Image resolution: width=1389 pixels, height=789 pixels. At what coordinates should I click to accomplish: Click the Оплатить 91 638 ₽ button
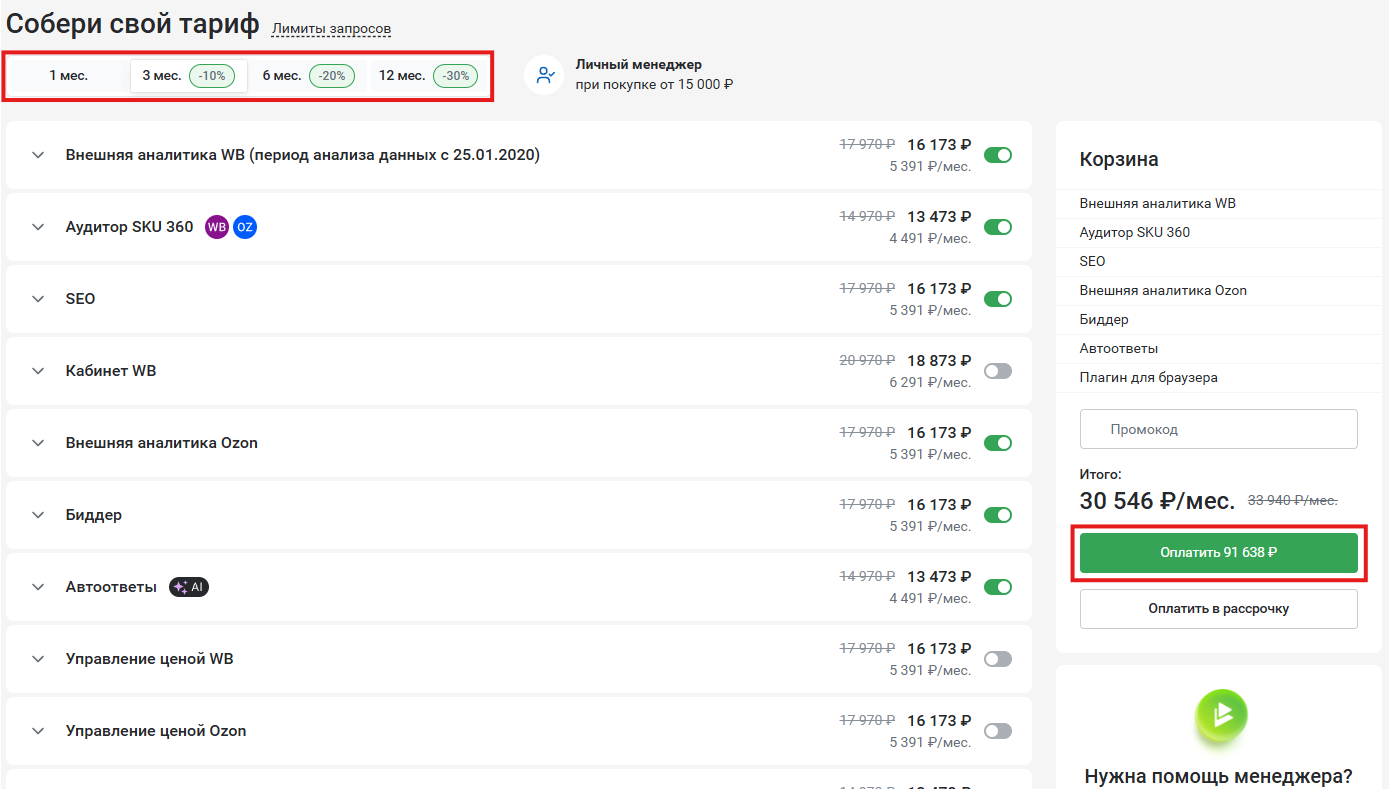point(1218,553)
